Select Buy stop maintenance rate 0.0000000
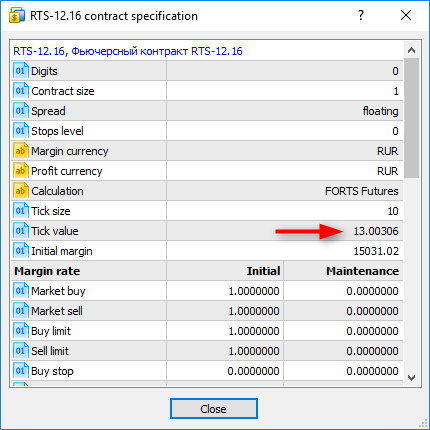The height and width of the screenshot is (430, 430). tap(372, 371)
